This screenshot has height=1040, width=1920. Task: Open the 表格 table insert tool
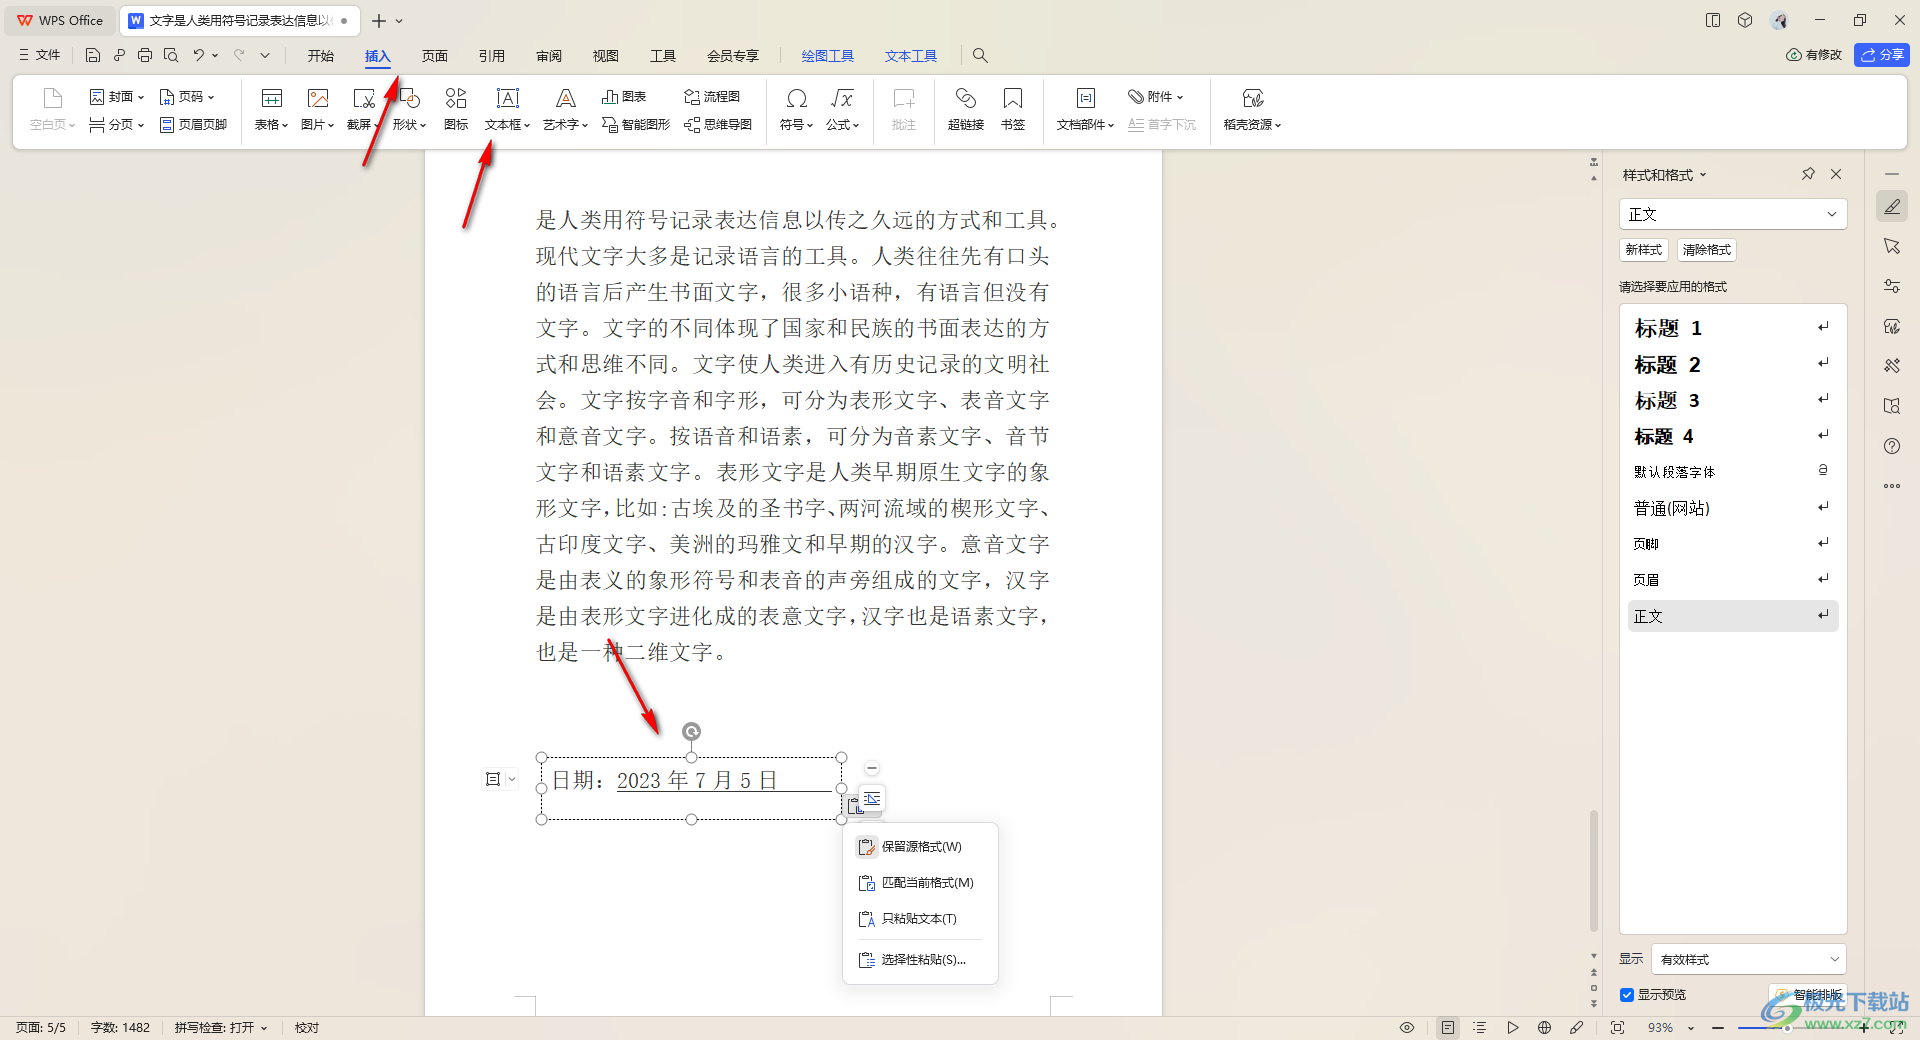pyautogui.click(x=271, y=109)
